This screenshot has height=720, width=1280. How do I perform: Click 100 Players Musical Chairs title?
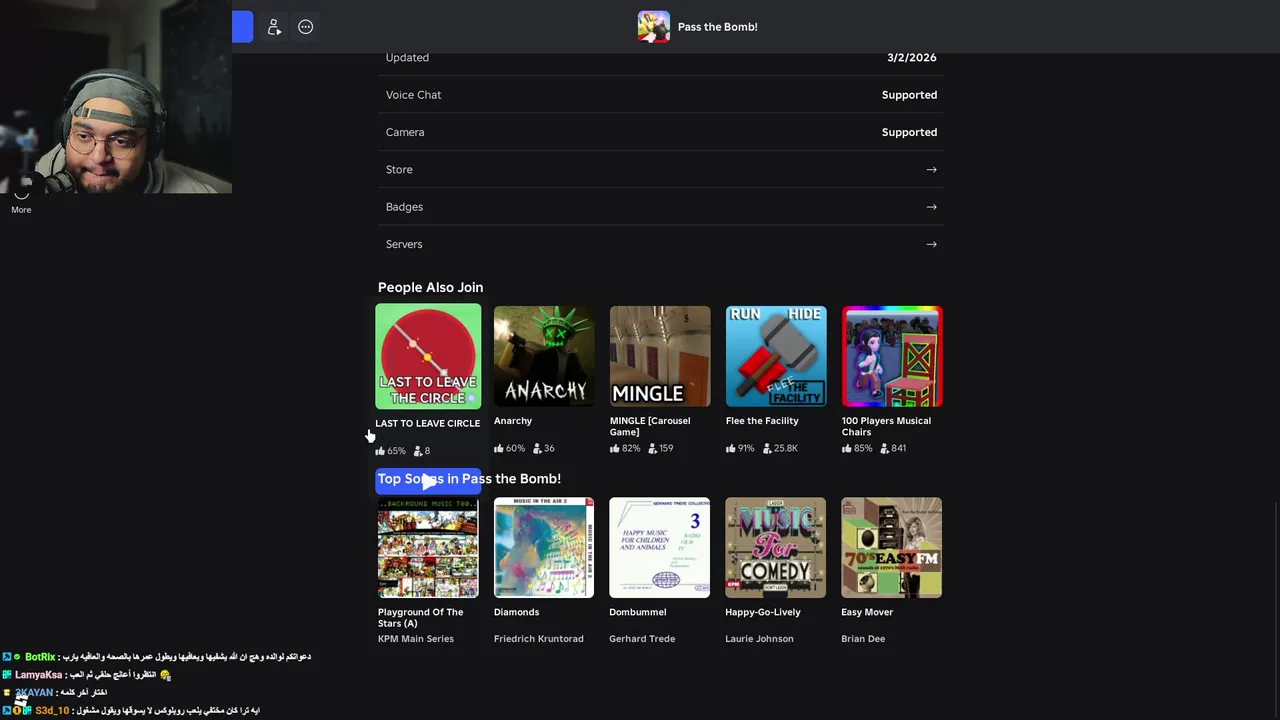click(x=886, y=426)
